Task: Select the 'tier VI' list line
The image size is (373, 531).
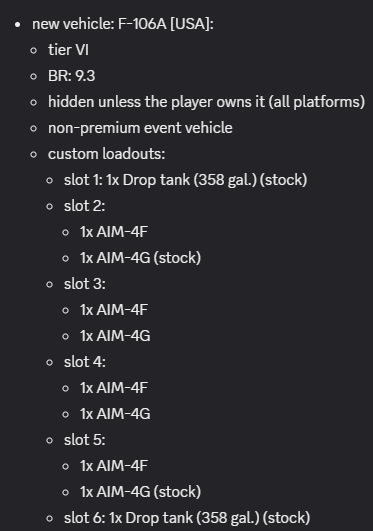Action: 68,50
